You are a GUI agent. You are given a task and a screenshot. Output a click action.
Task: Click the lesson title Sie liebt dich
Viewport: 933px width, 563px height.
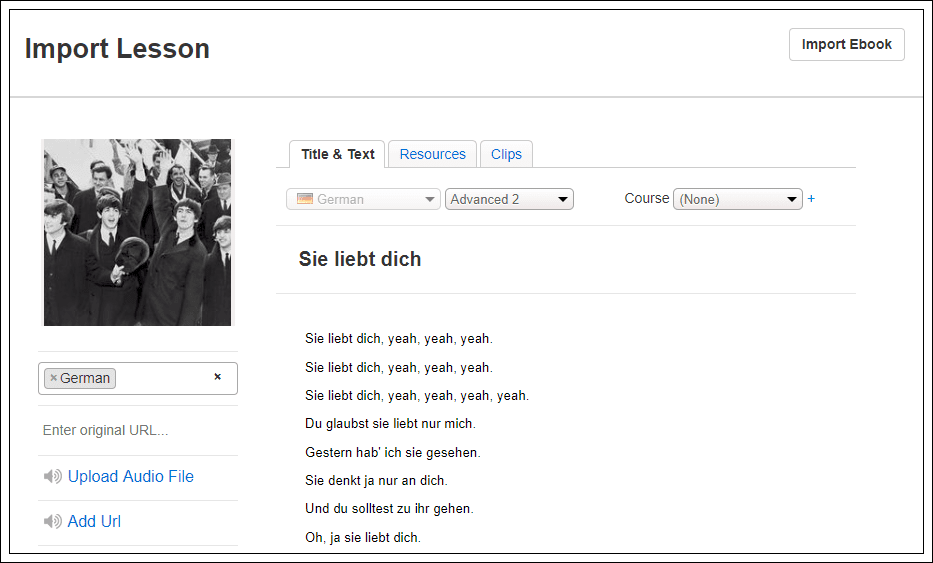[360, 259]
